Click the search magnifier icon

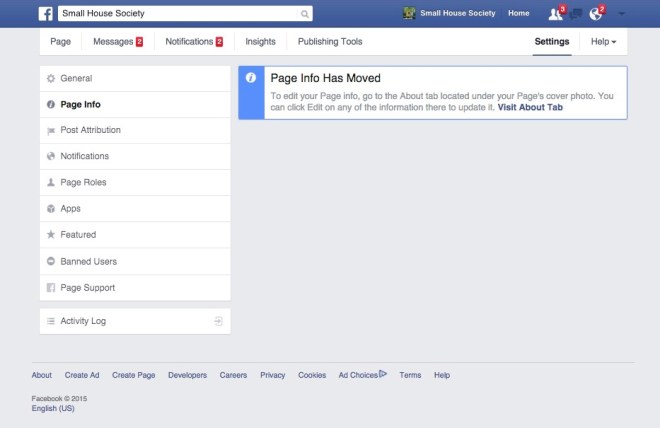pos(305,14)
